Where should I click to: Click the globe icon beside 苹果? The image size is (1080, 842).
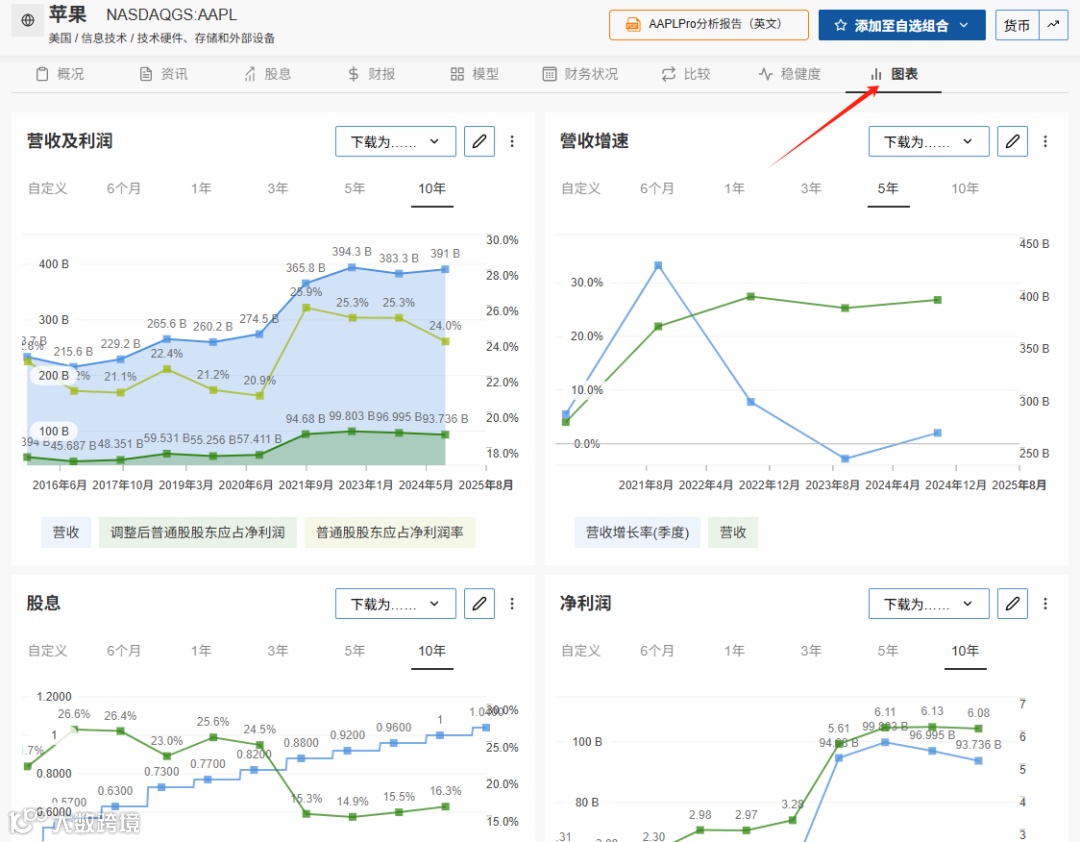tap(28, 20)
